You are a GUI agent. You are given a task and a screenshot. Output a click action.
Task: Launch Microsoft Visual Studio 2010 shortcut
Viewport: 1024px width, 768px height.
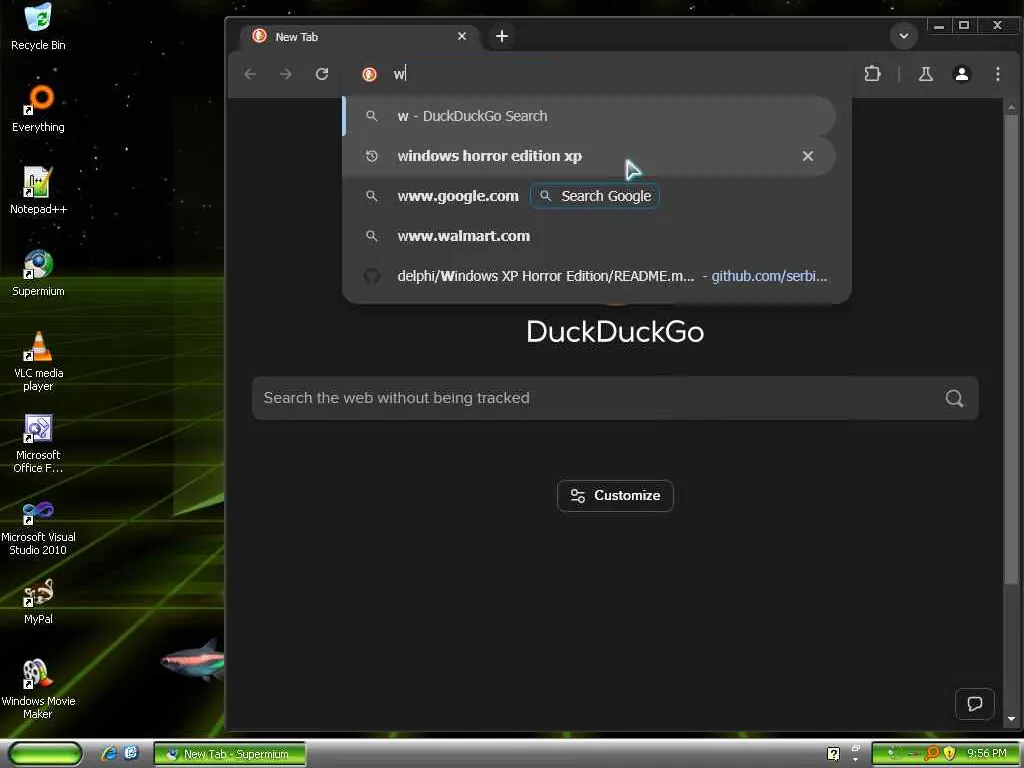coord(38,526)
